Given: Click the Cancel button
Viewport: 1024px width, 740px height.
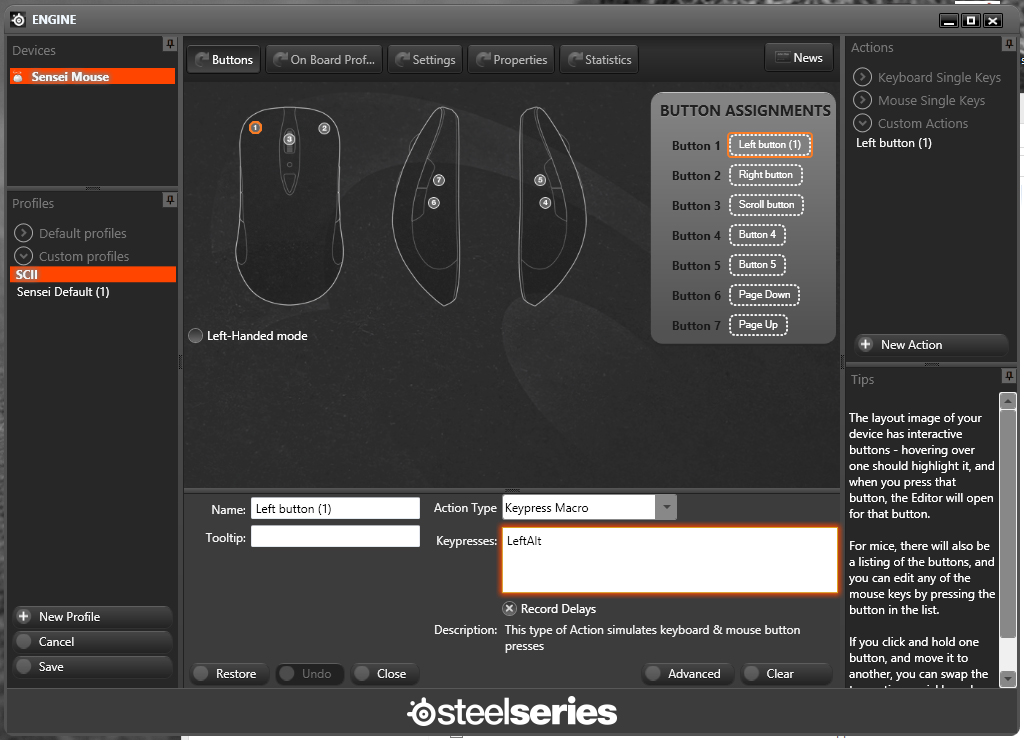Looking at the screenshot, I should (93, 641).
